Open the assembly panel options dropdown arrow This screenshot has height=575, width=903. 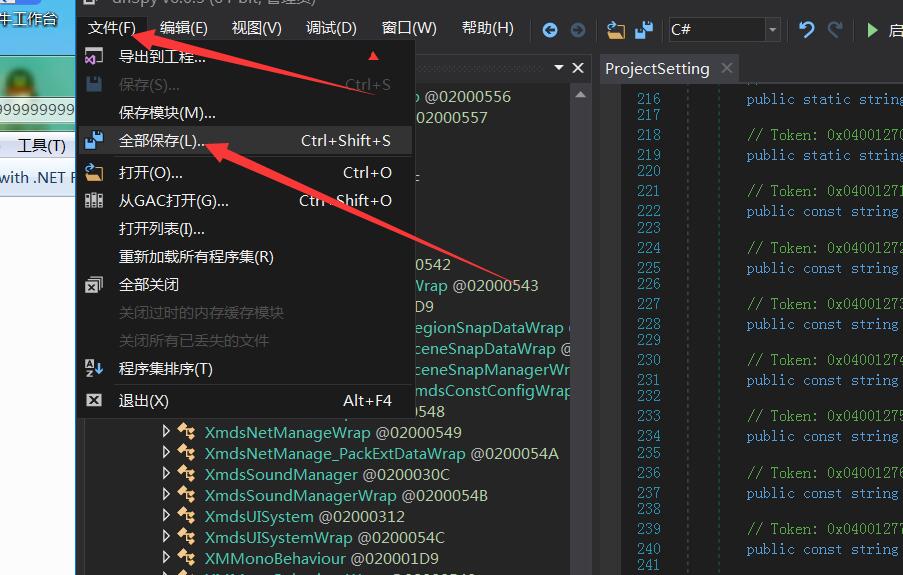559,68
